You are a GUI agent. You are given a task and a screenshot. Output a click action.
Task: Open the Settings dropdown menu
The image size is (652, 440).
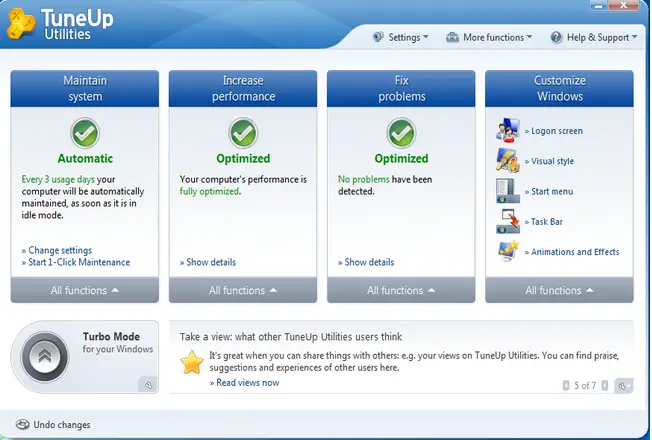tap(402, 37)
